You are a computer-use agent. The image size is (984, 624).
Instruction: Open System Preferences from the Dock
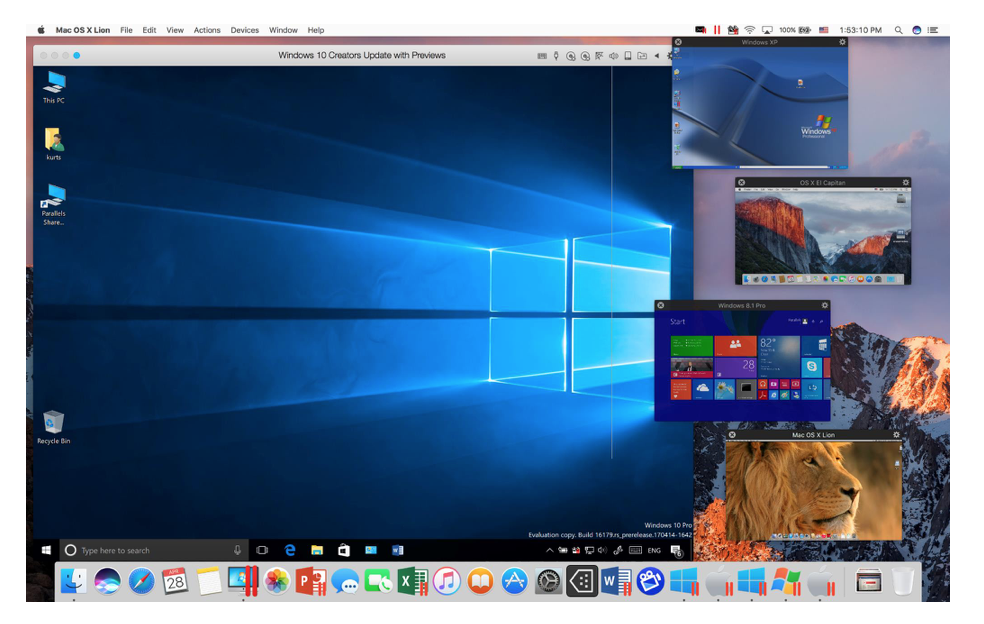point(548,581)
